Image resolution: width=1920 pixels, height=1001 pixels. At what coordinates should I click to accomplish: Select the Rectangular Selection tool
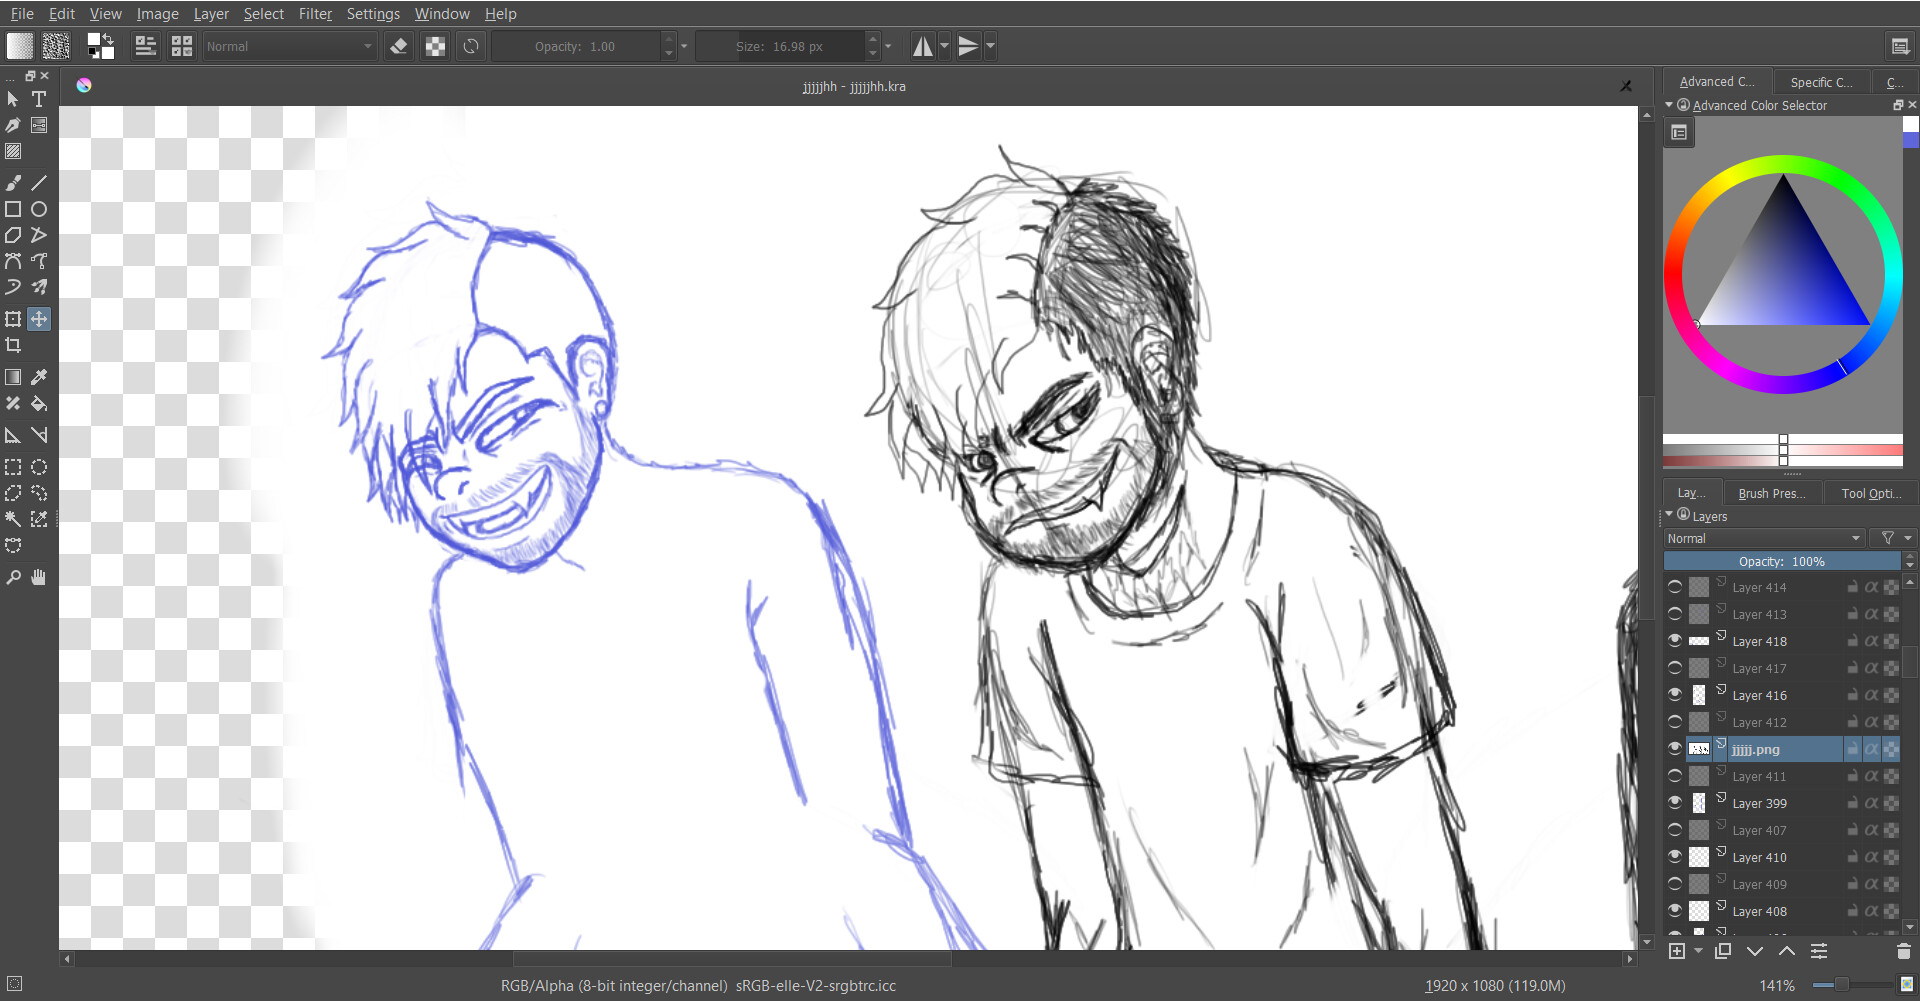pos(13,467)
